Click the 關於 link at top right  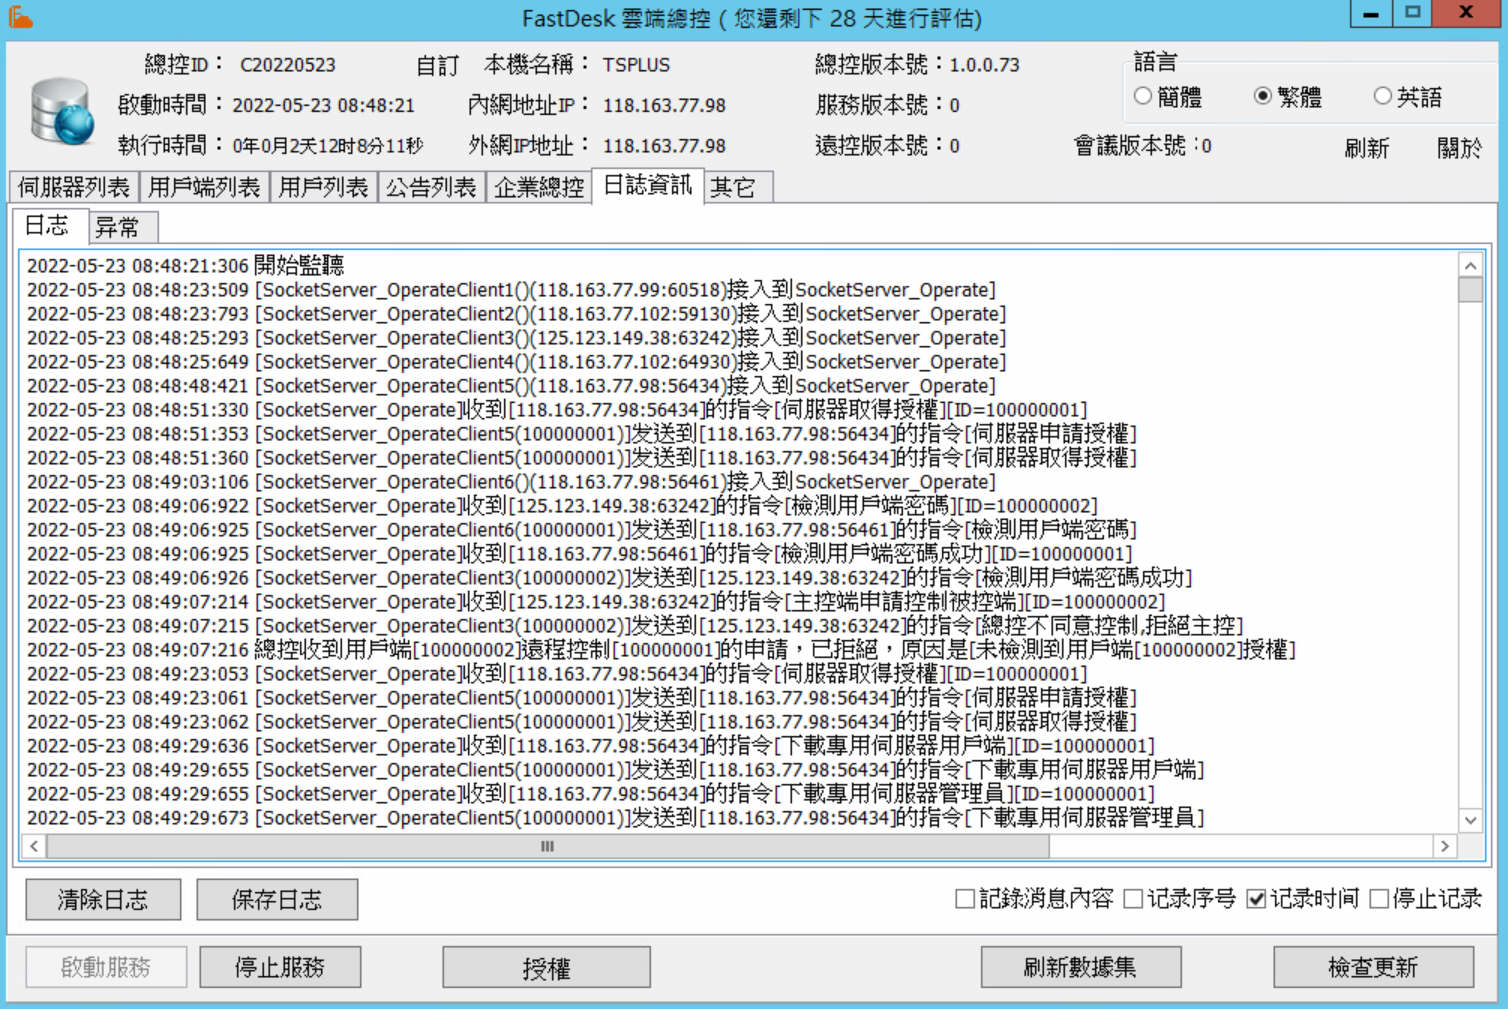point(1460,149)
